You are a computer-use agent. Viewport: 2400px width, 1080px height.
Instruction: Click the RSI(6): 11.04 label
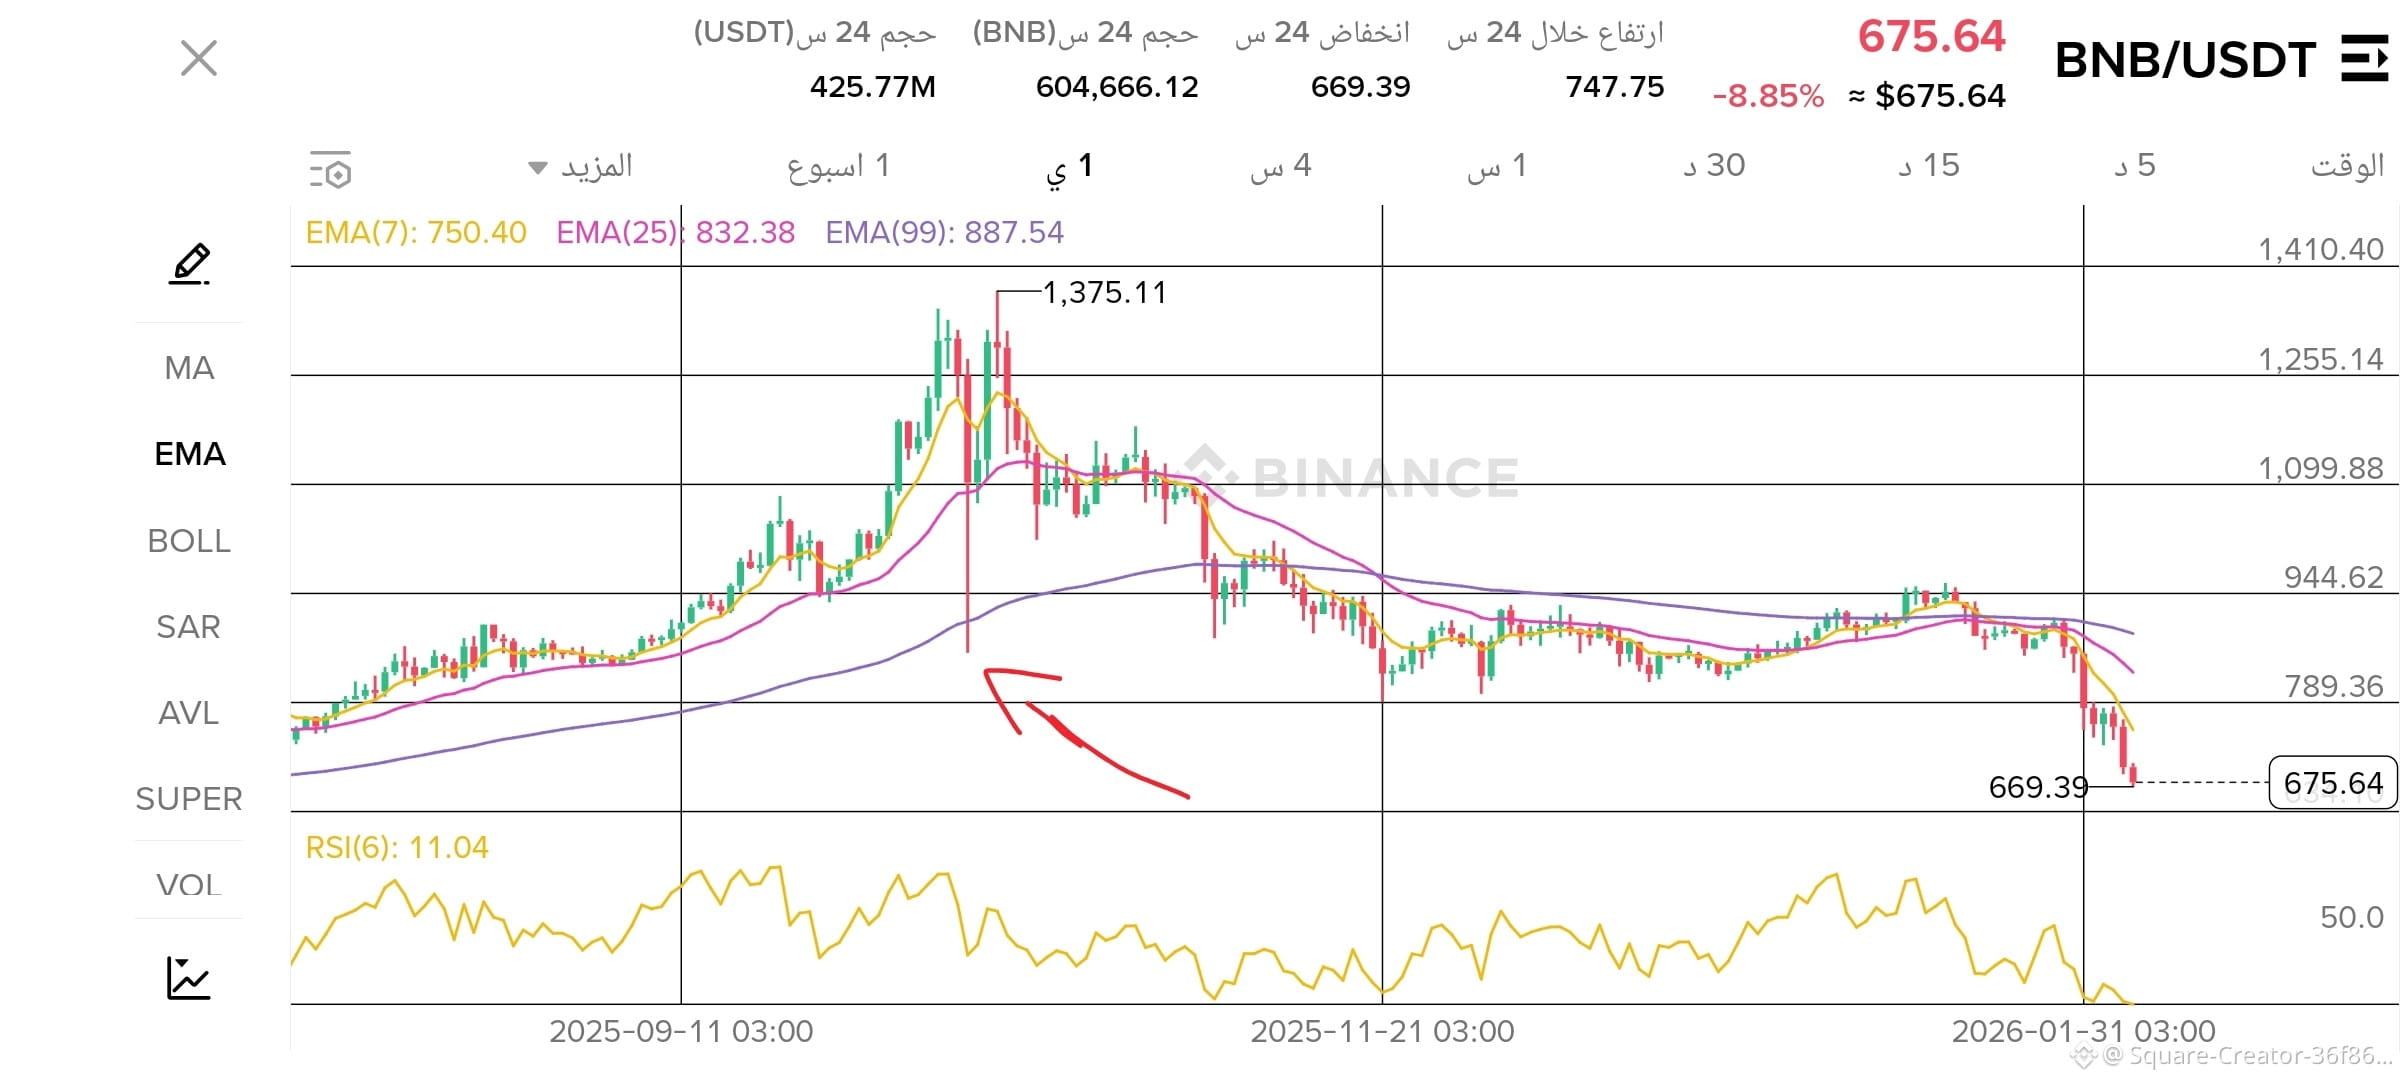point(397,848)
